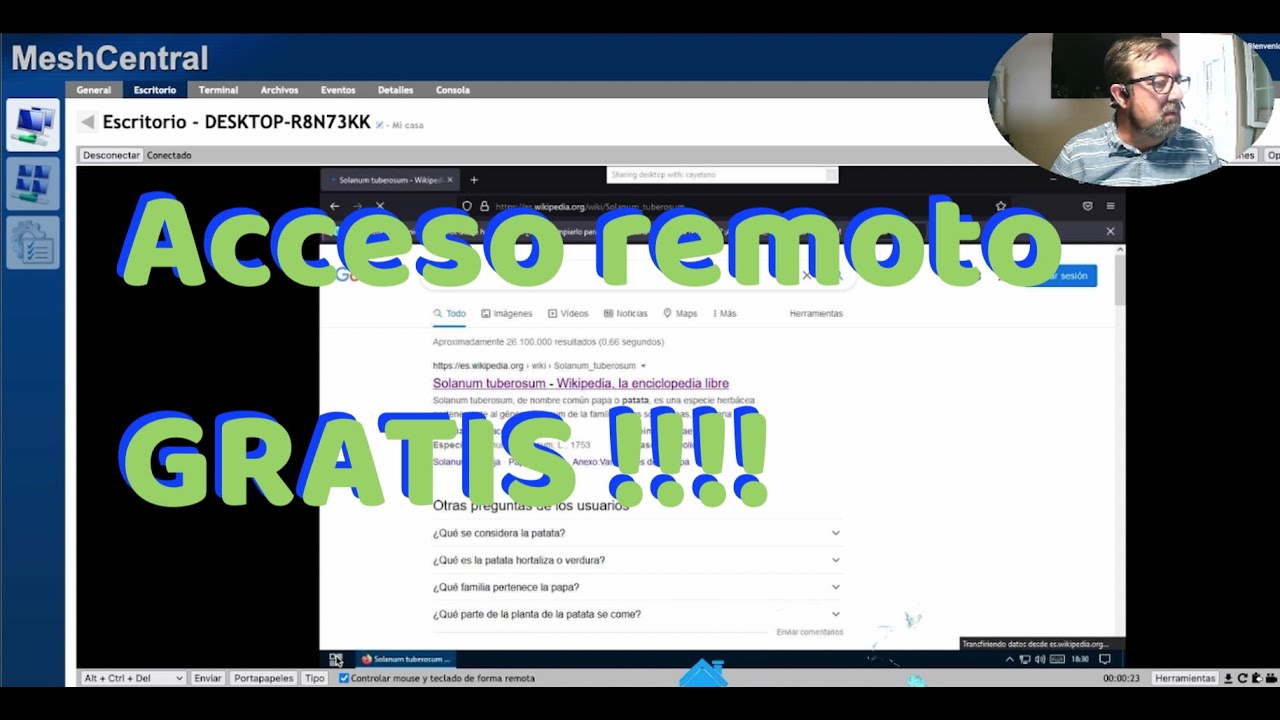The width and height of the screenshot is (1280, 720).
Task: Open Windows notification center icon
Action: (1105, 659)
